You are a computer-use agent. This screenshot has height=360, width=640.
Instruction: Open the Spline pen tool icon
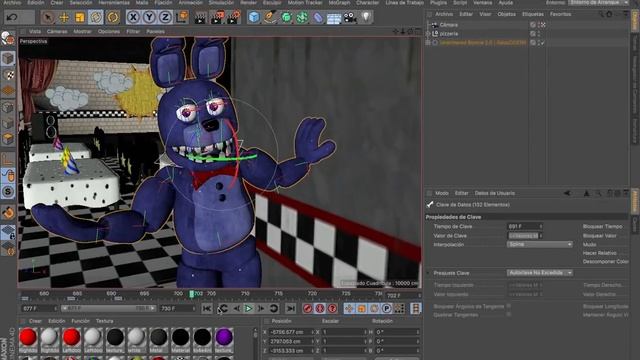(270, 17)
